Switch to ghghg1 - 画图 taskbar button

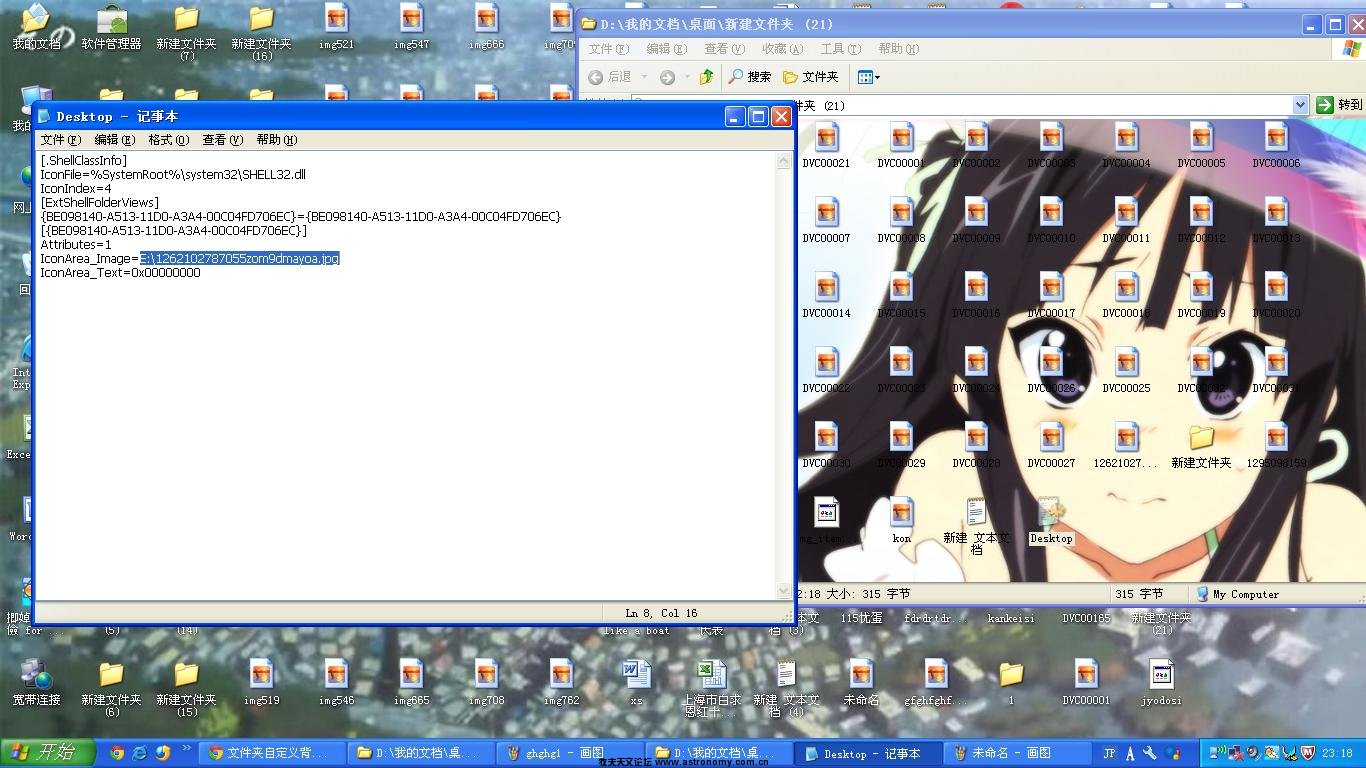pyautogui.click(x=568, y=753)
